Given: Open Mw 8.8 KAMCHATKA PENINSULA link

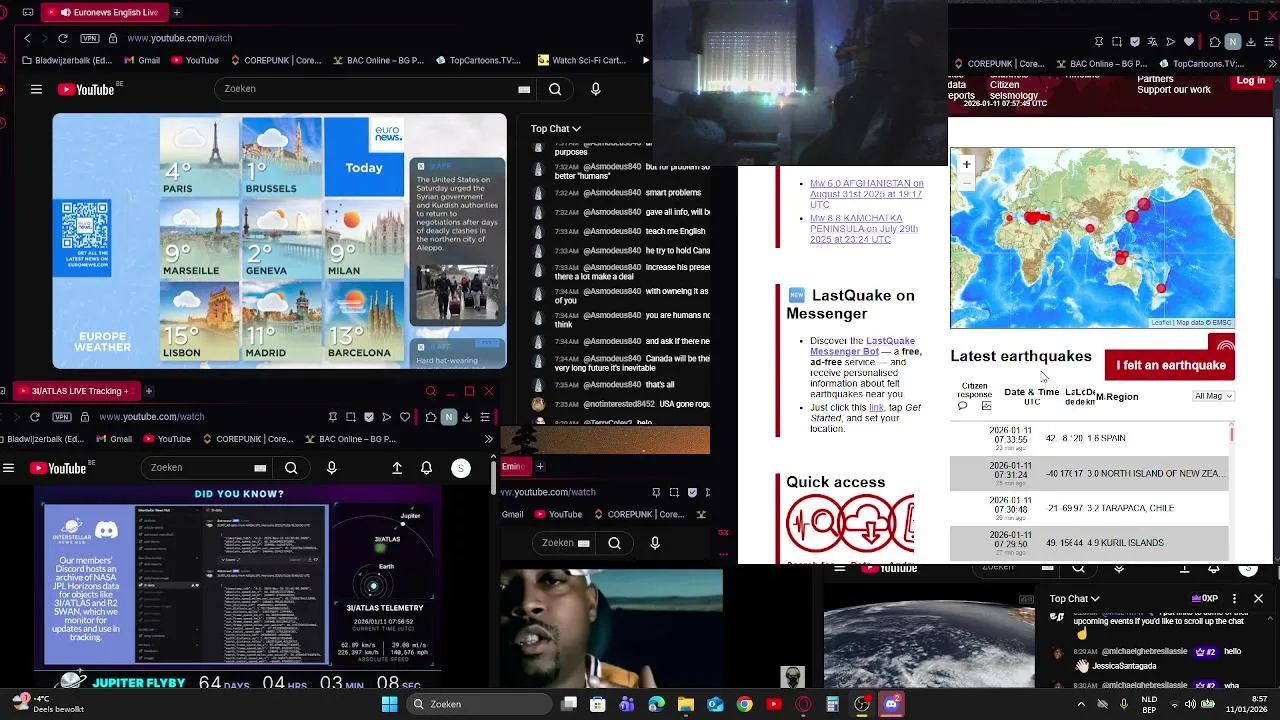Looking at the screenshot, I should (x=863, y=229).
